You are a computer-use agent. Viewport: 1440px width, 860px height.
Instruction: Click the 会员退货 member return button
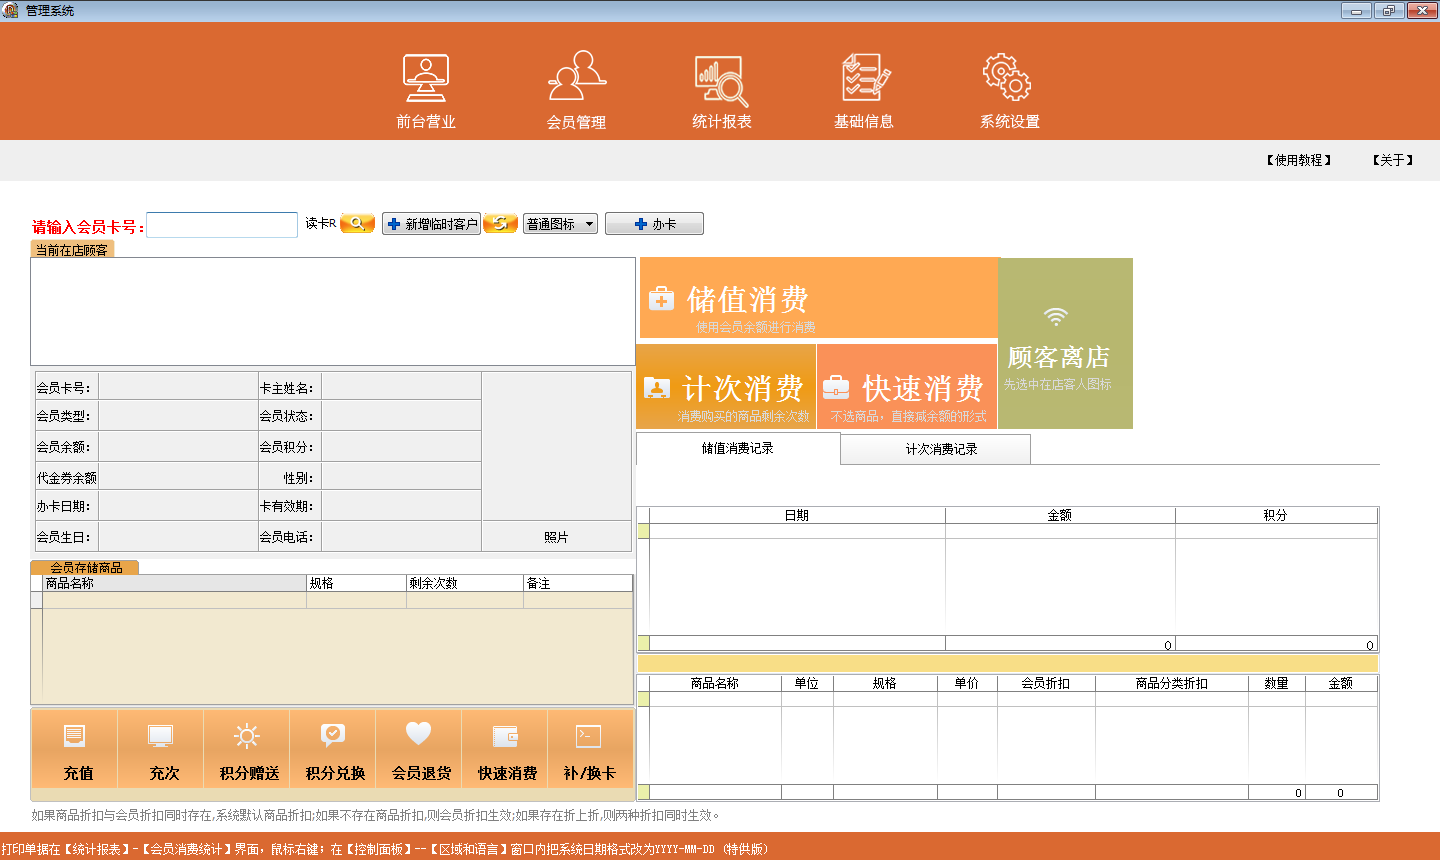[x=419, y=749]
